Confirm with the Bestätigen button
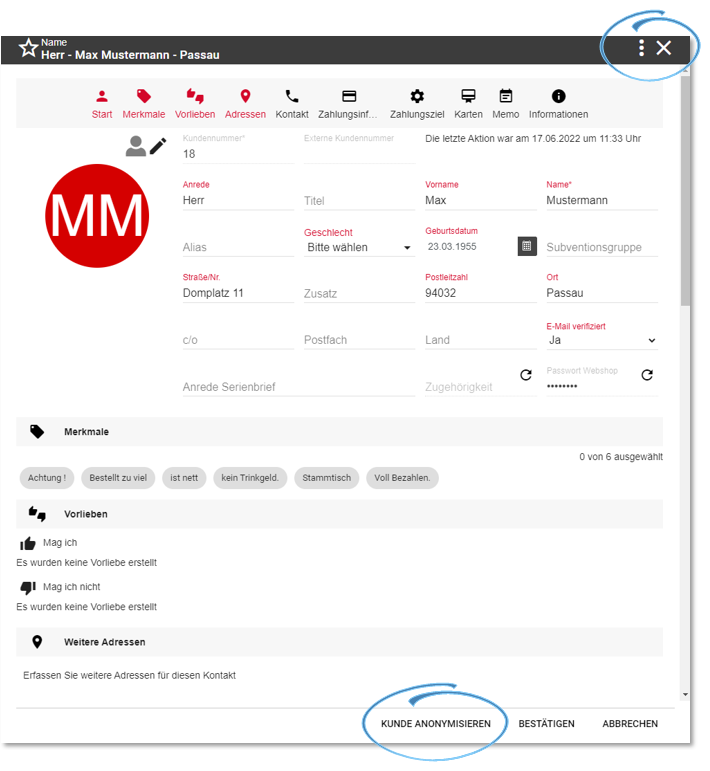 [x=546, y=723]
